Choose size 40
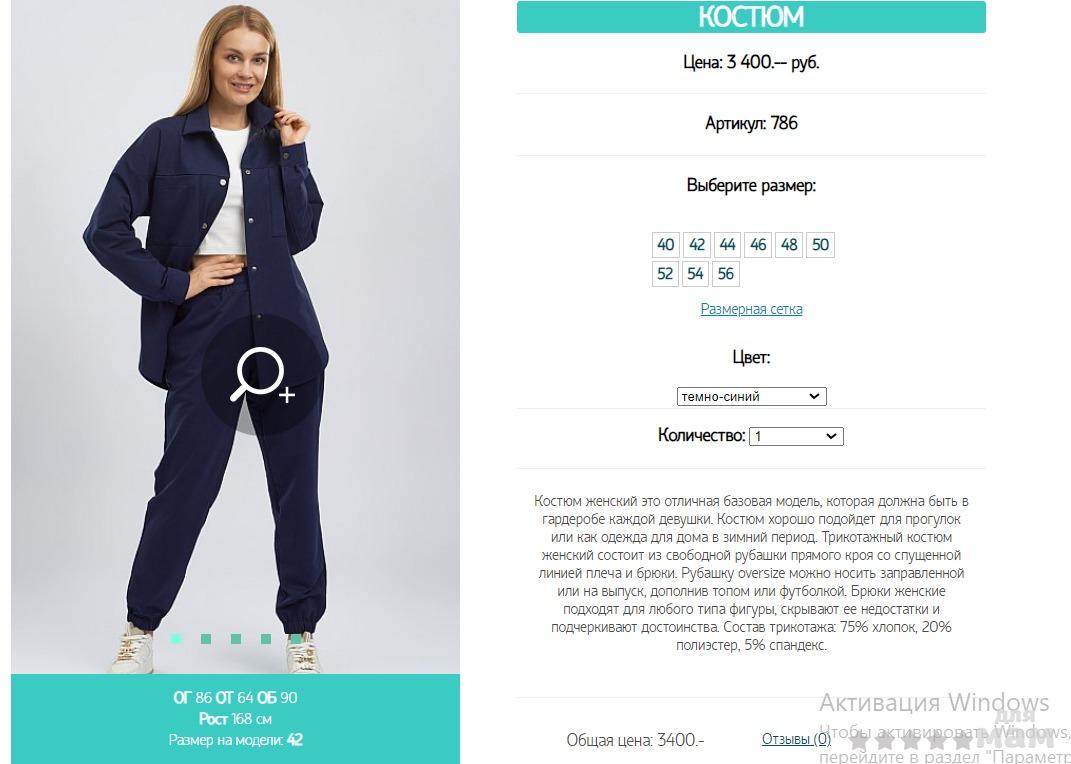This screenshot has width=1071, height=764. [665, 244]
